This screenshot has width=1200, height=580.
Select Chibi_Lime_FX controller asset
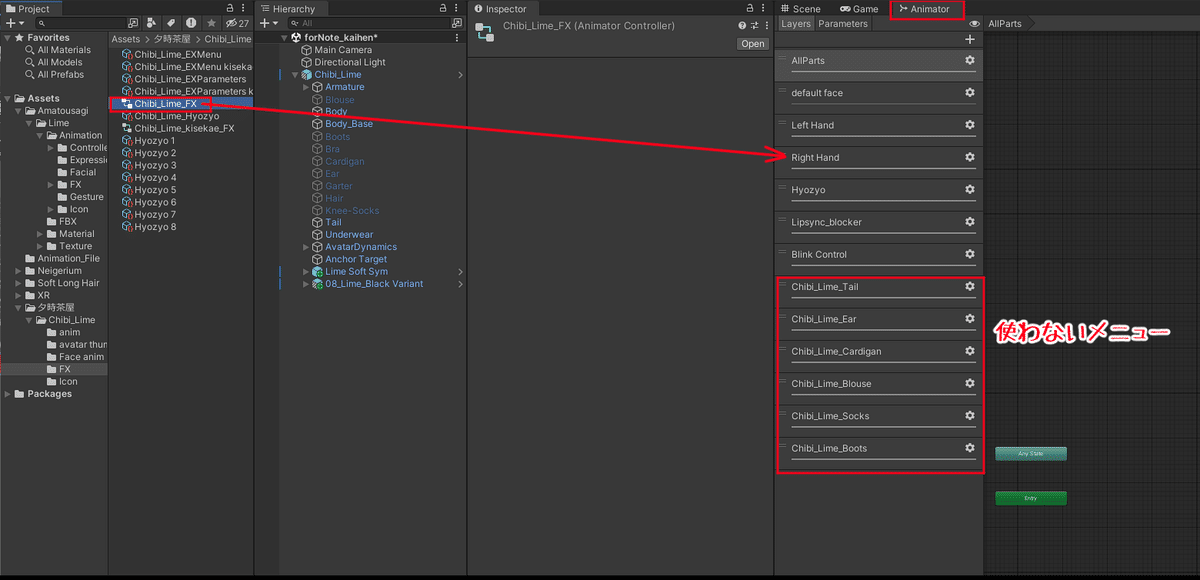tap(165, 104)
